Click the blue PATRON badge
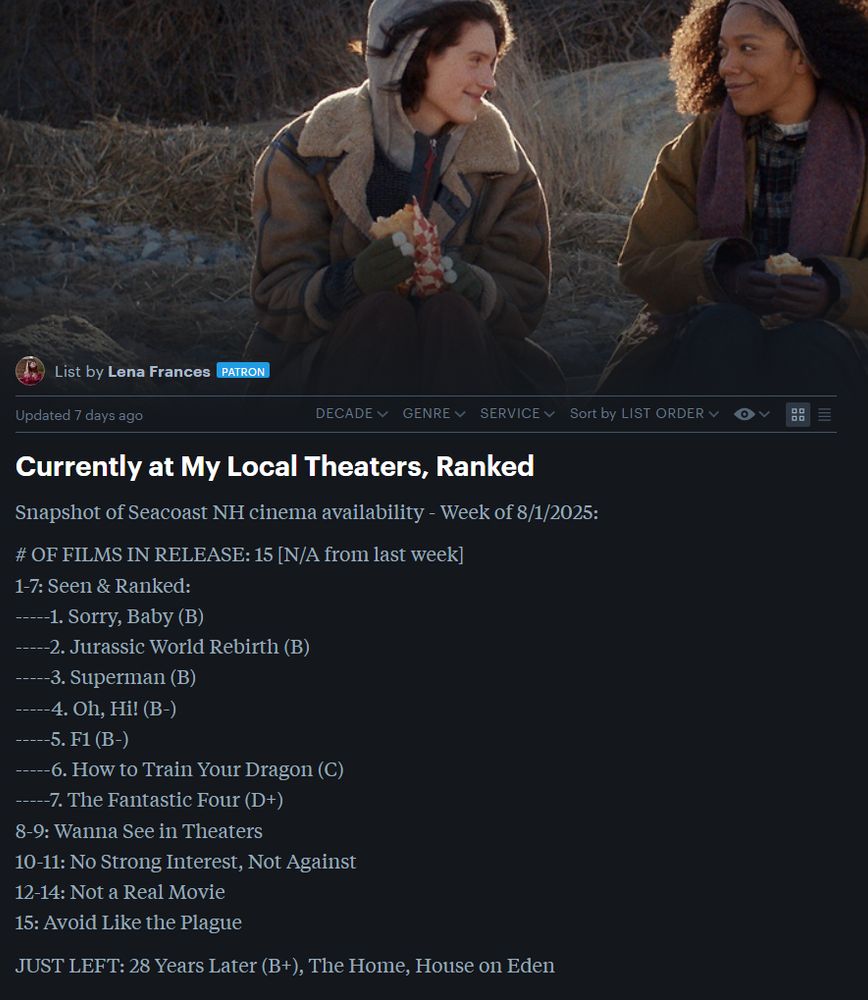 click(x=243, y=371)
